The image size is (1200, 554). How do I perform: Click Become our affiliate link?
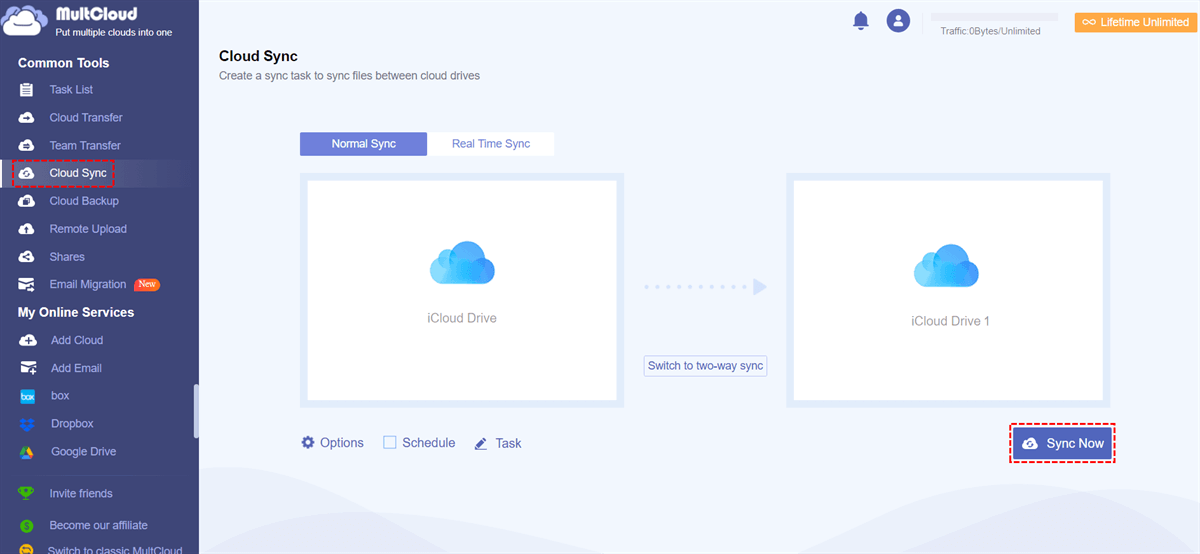pyautogui.click(x=98, y=525)
